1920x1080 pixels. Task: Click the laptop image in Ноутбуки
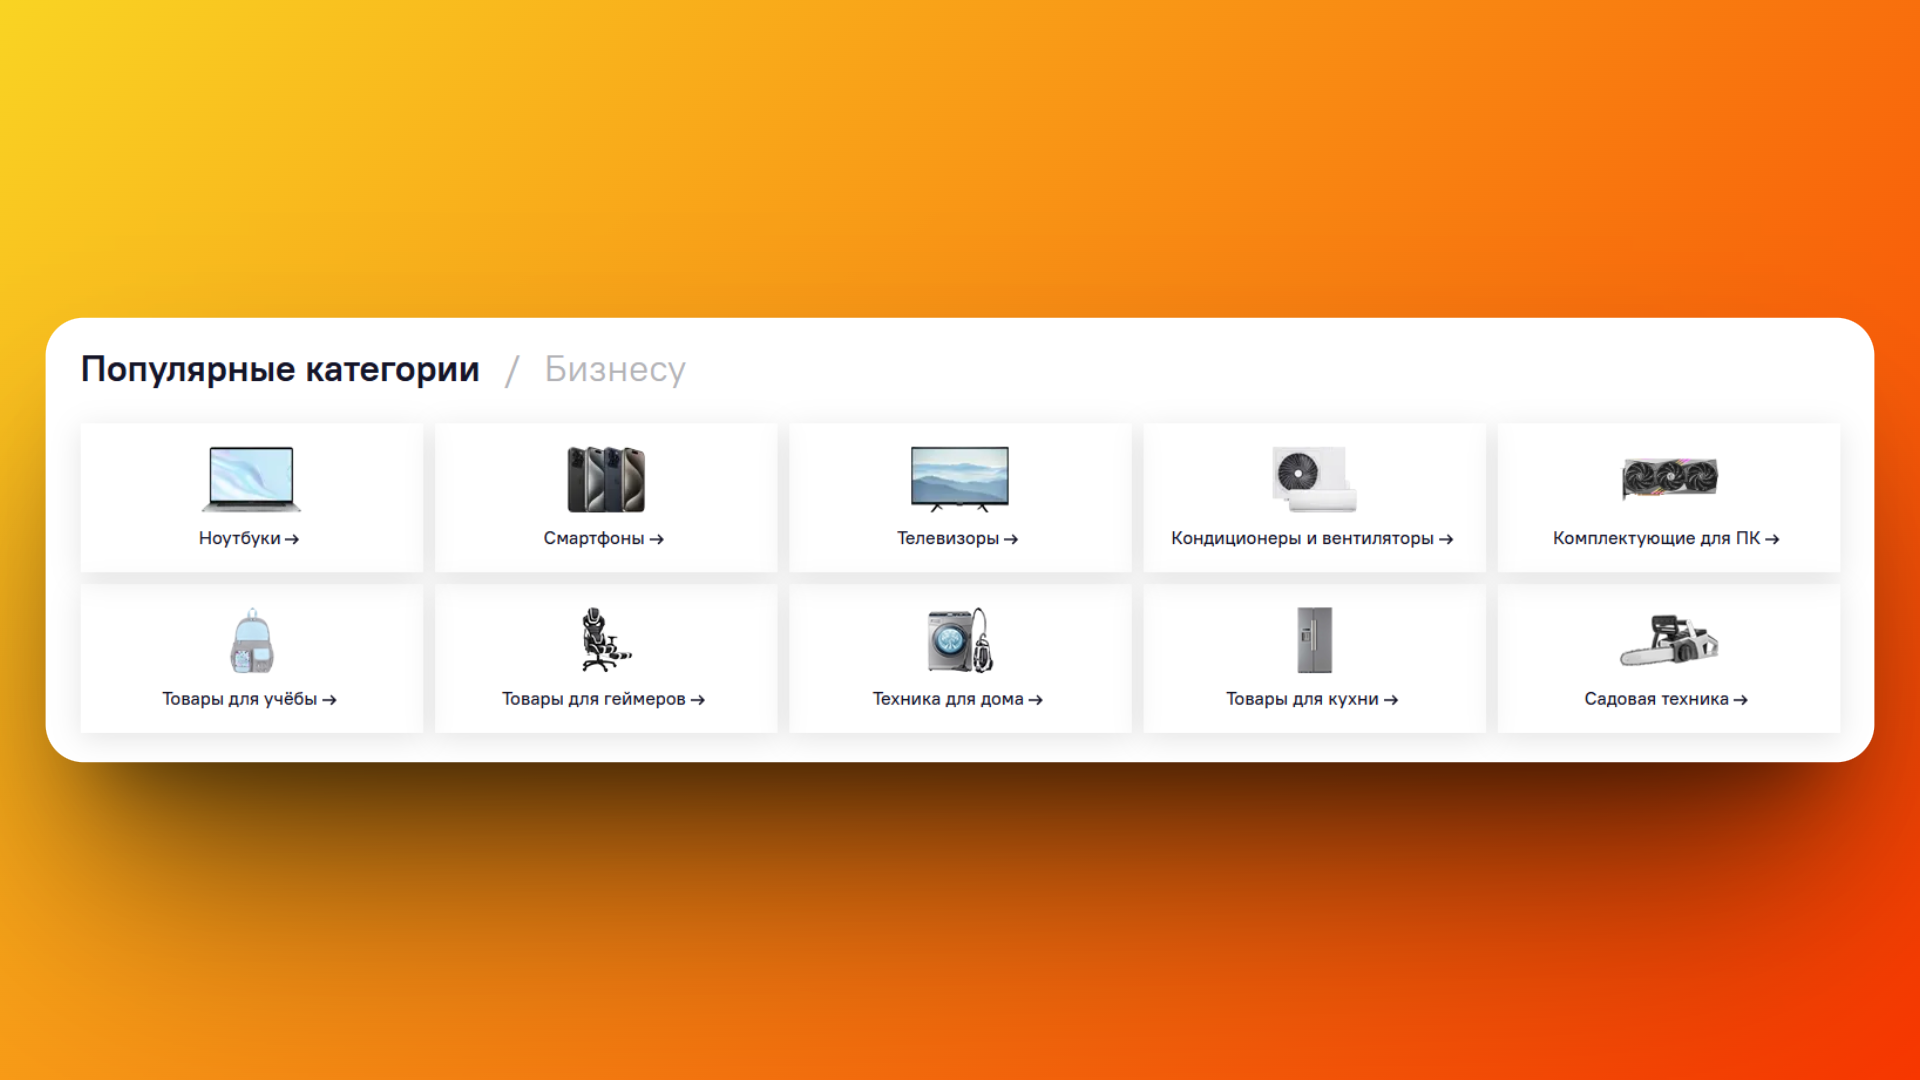pyautogui.click(x=251, y=478)
